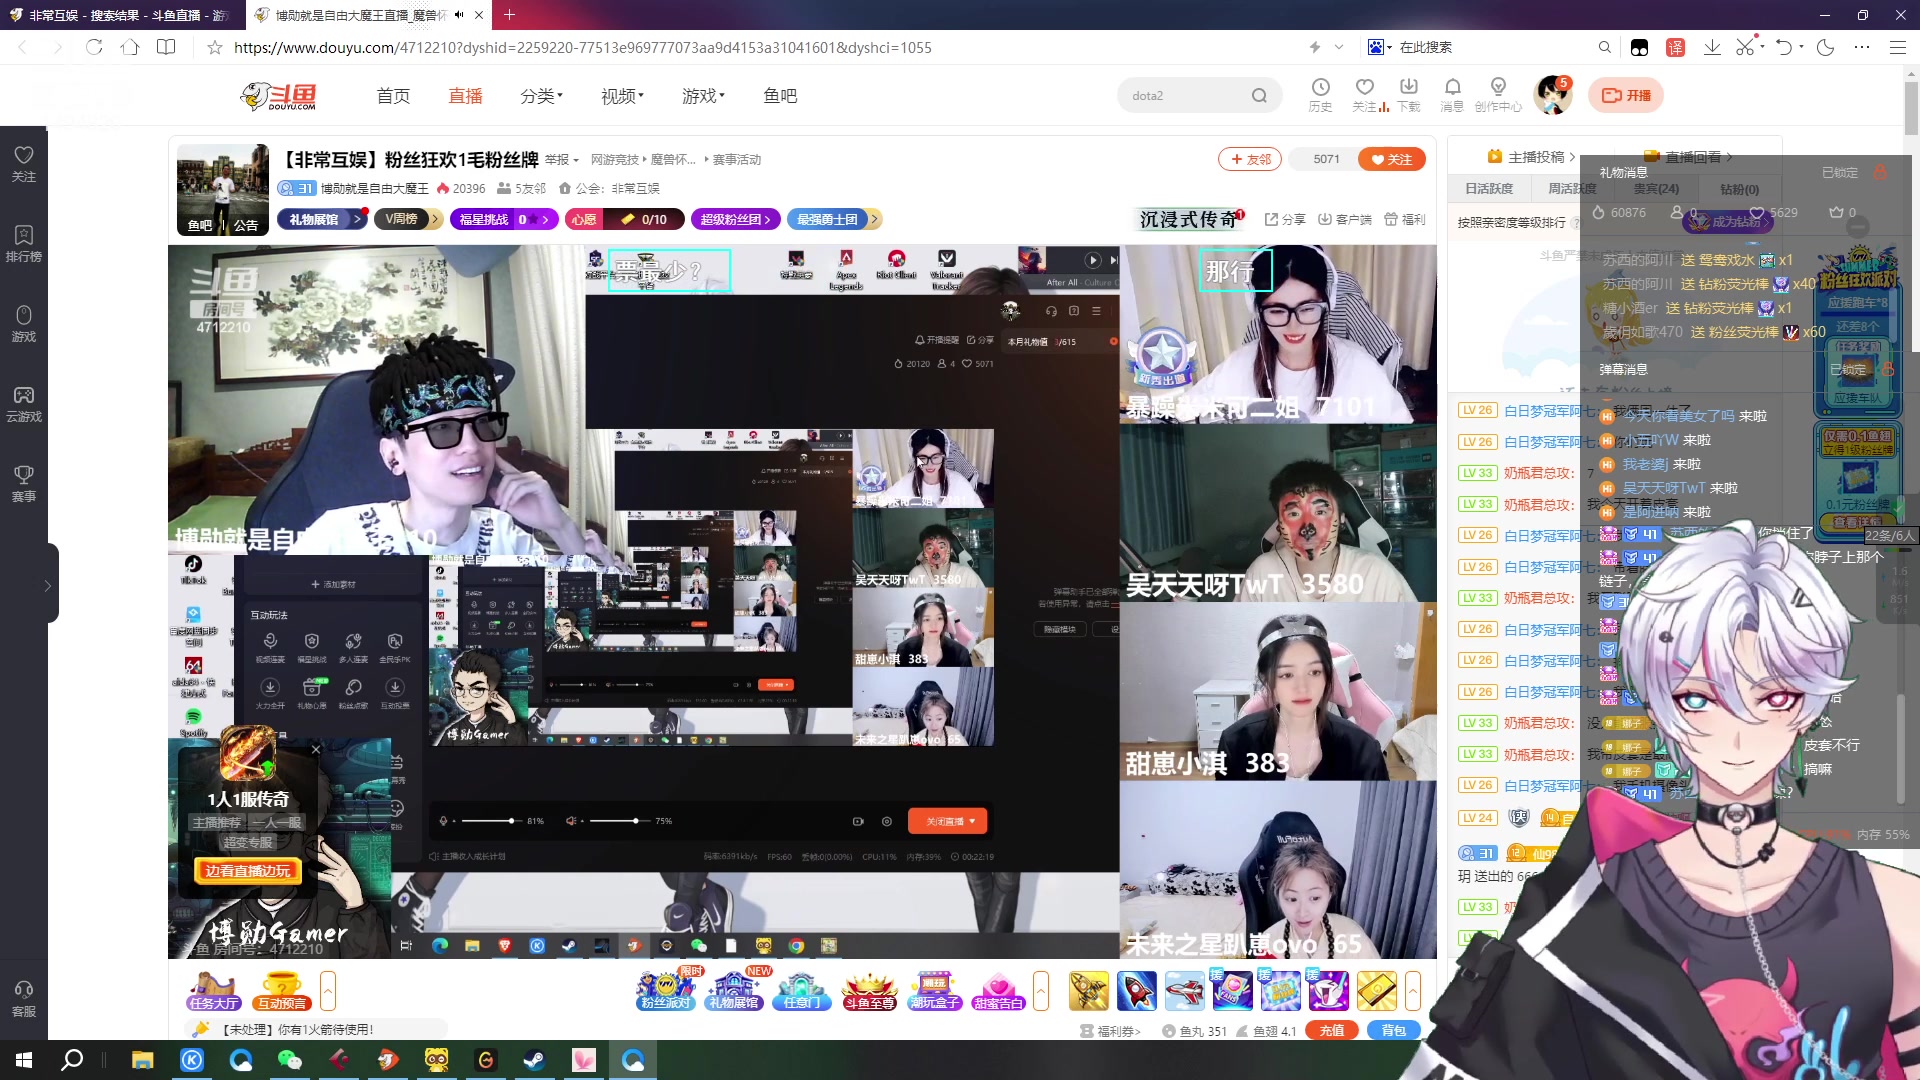This screenshot has width=1920, height=1080.
Task: Open the 背包 backpack button
Action: pos(1394,1030)
